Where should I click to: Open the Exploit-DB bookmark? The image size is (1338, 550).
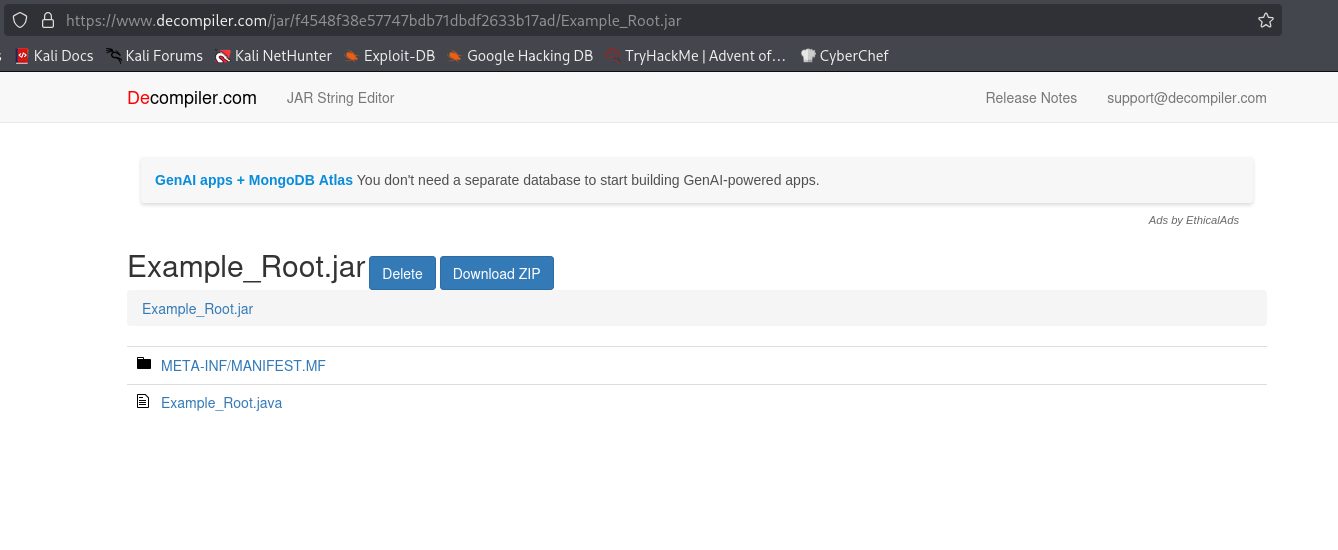pyautogui.click(x=390, y=56)
